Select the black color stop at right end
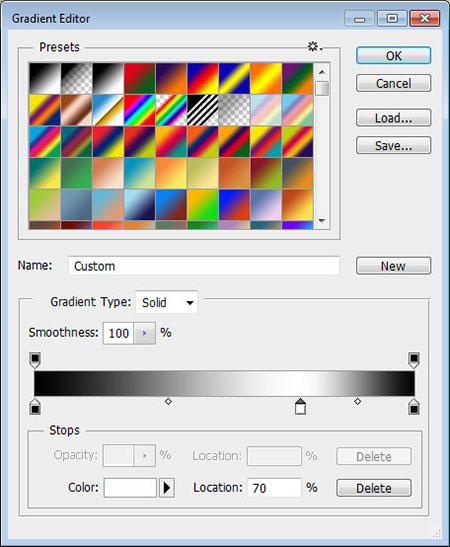 (414, 406)
